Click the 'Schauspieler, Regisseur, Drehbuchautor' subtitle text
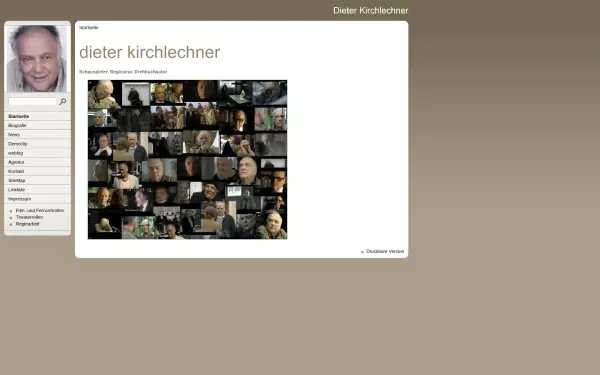The height and width of the screenshot is (375, 600). [123, 72]
